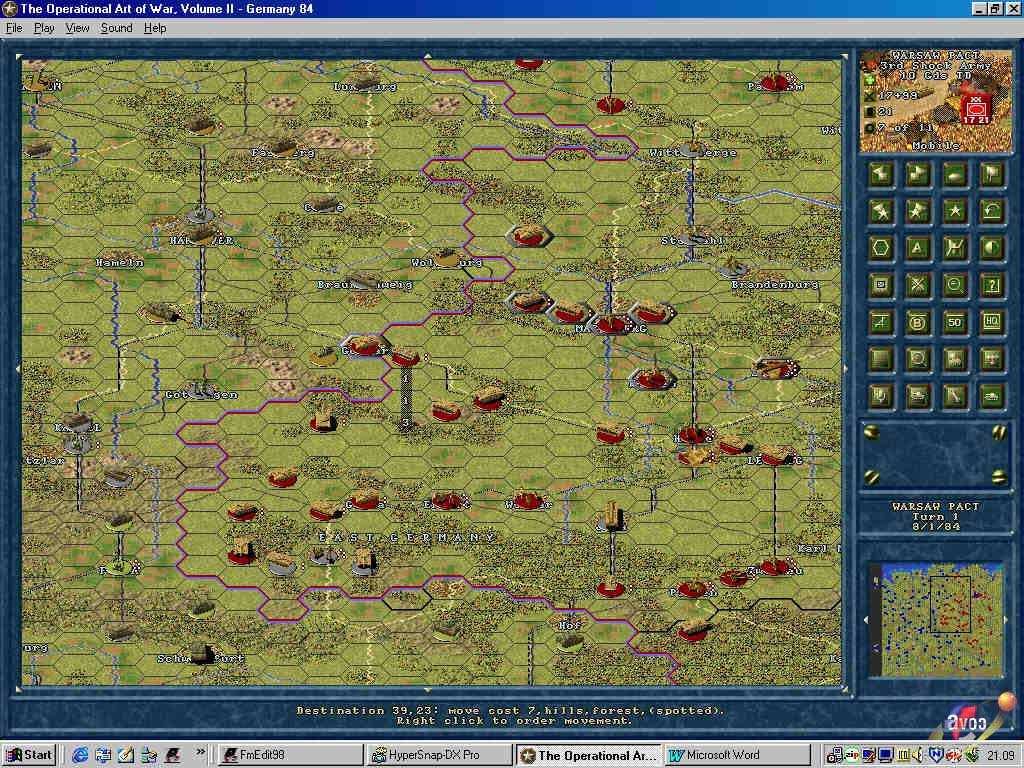Click the airplane air unit icon
1024x768 pixels.
click(992, 360)
